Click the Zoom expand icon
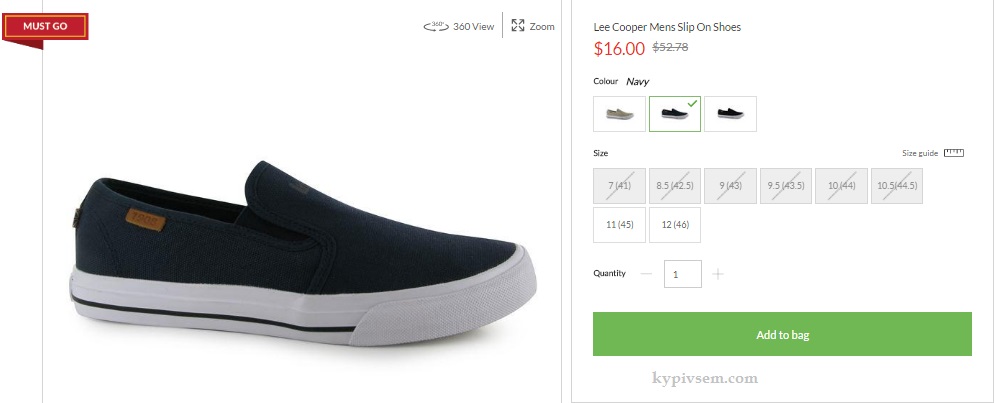 point(518,26)
